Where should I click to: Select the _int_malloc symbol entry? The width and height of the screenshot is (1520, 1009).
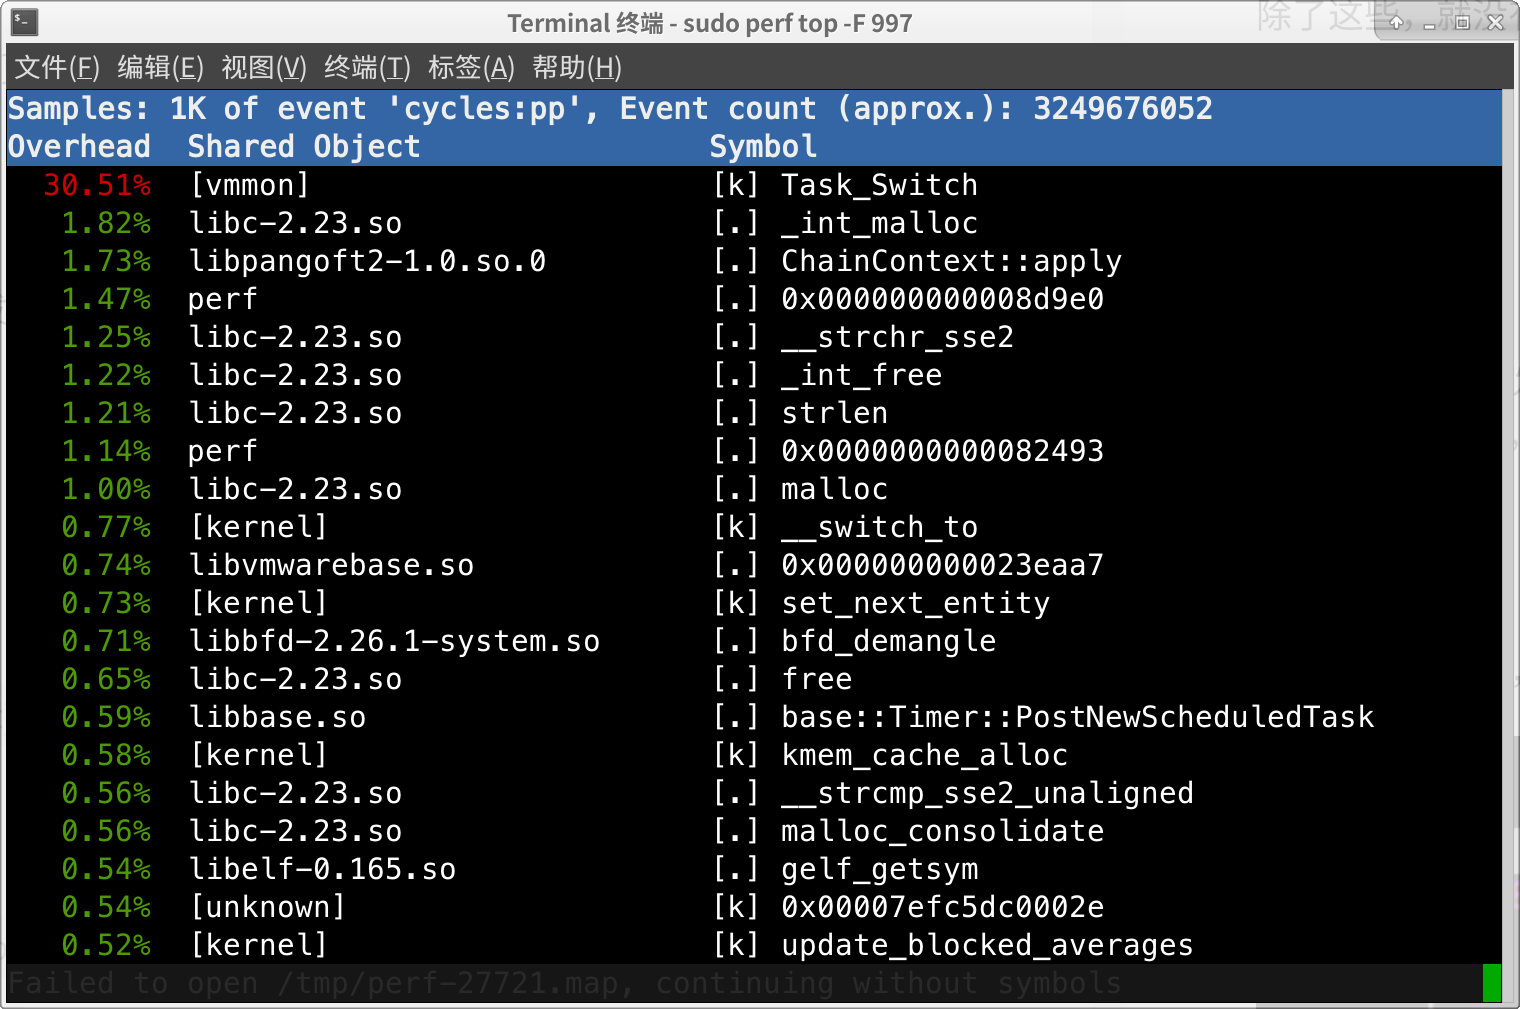[878, 223]
